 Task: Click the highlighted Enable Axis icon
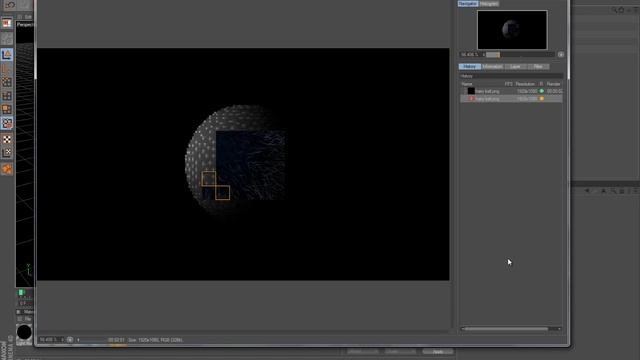click(7, 123)
